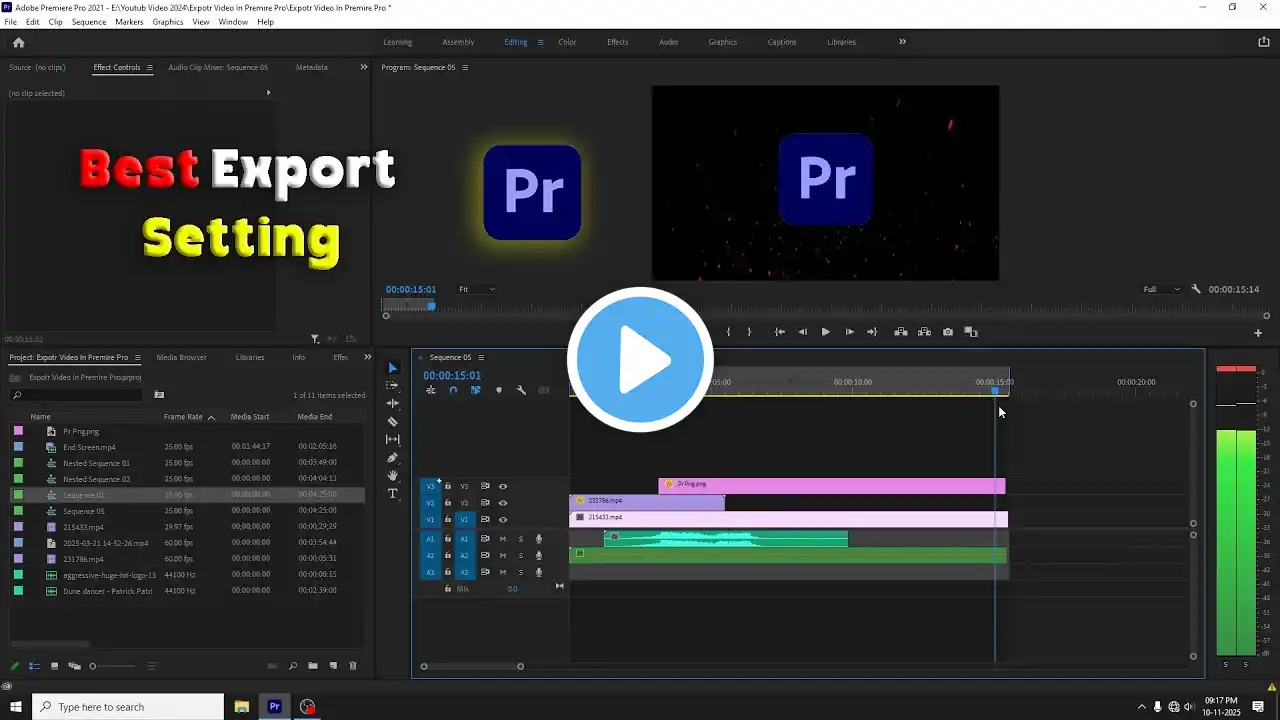Delete selected item with trash icon
The image size is (1280, 720).
point(353,666)
